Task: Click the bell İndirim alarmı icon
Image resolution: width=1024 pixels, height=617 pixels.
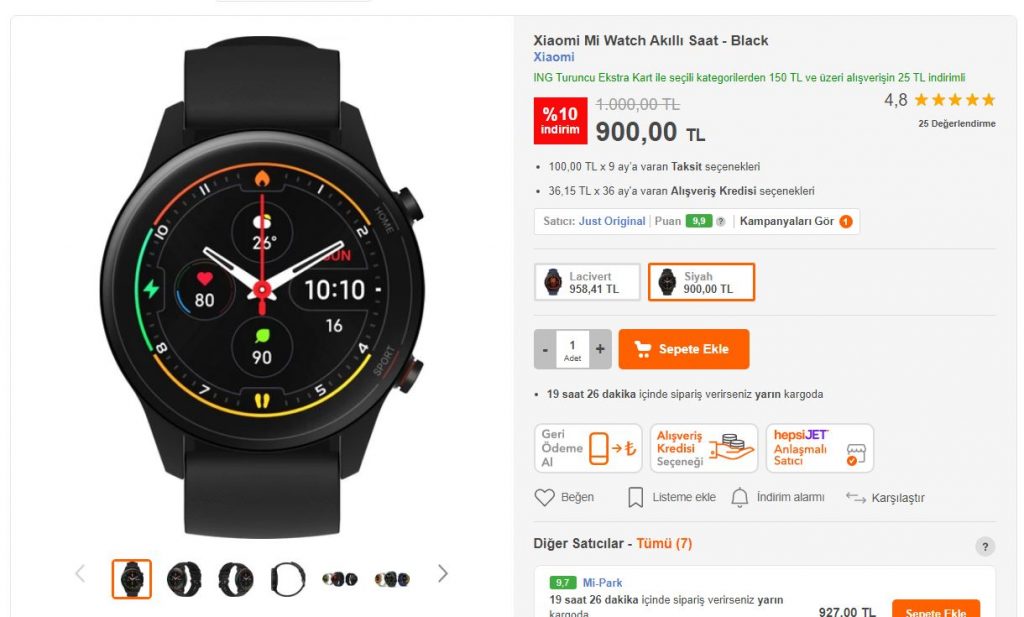Action: pyautogui.click(x=739, y=498)
